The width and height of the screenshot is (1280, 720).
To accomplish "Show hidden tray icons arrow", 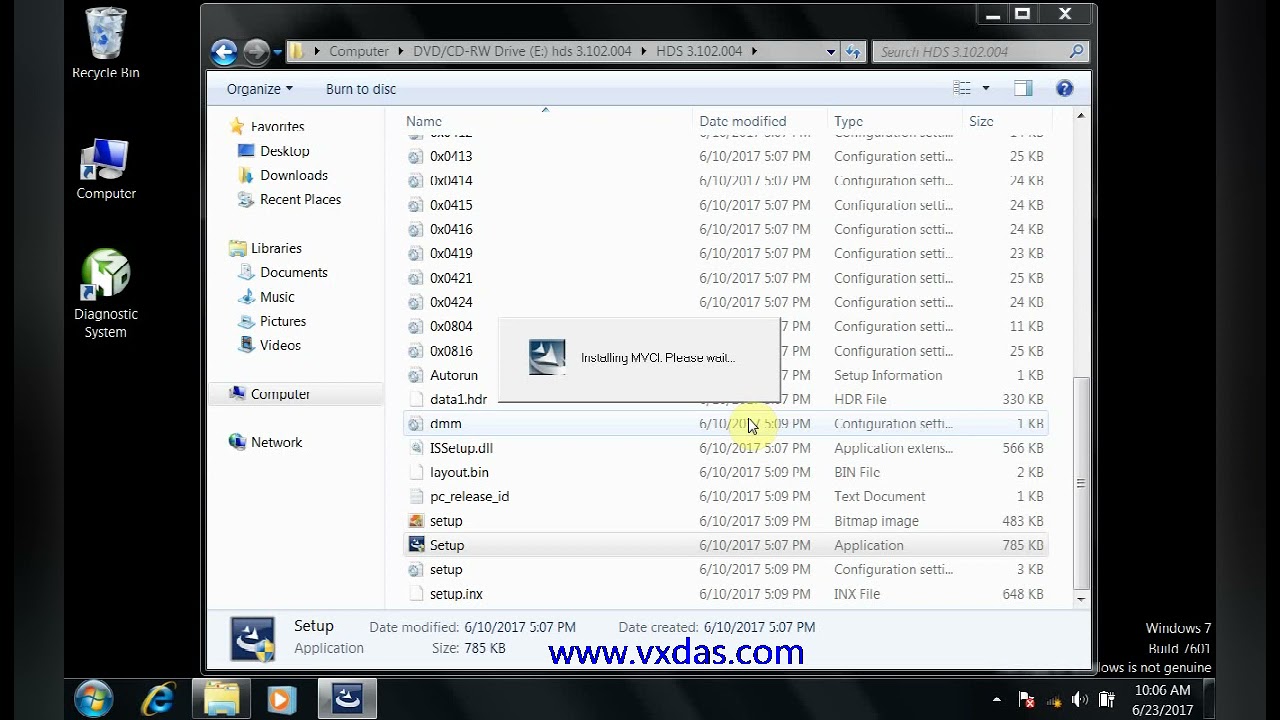I will tap(997, 699).
